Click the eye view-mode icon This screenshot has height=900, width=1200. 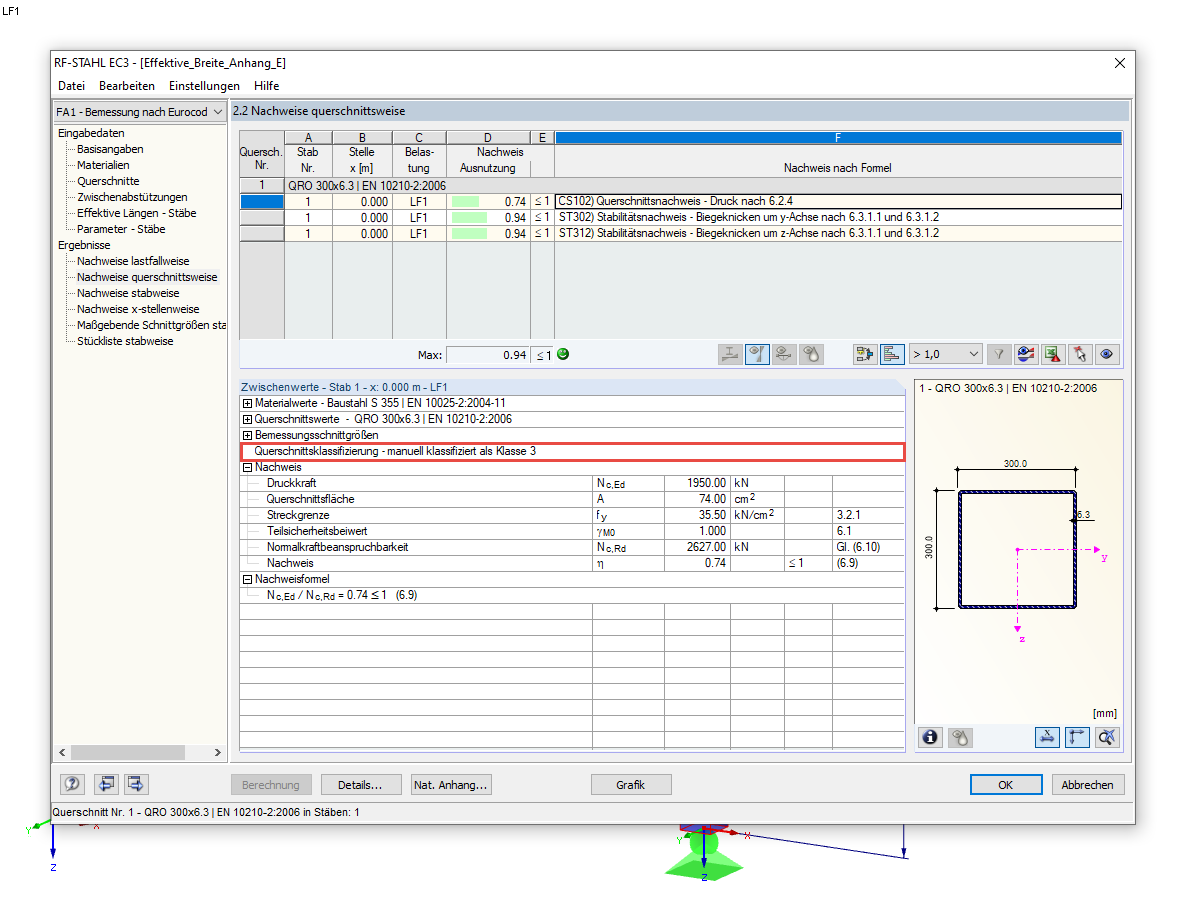click(x=1107, y=354)
